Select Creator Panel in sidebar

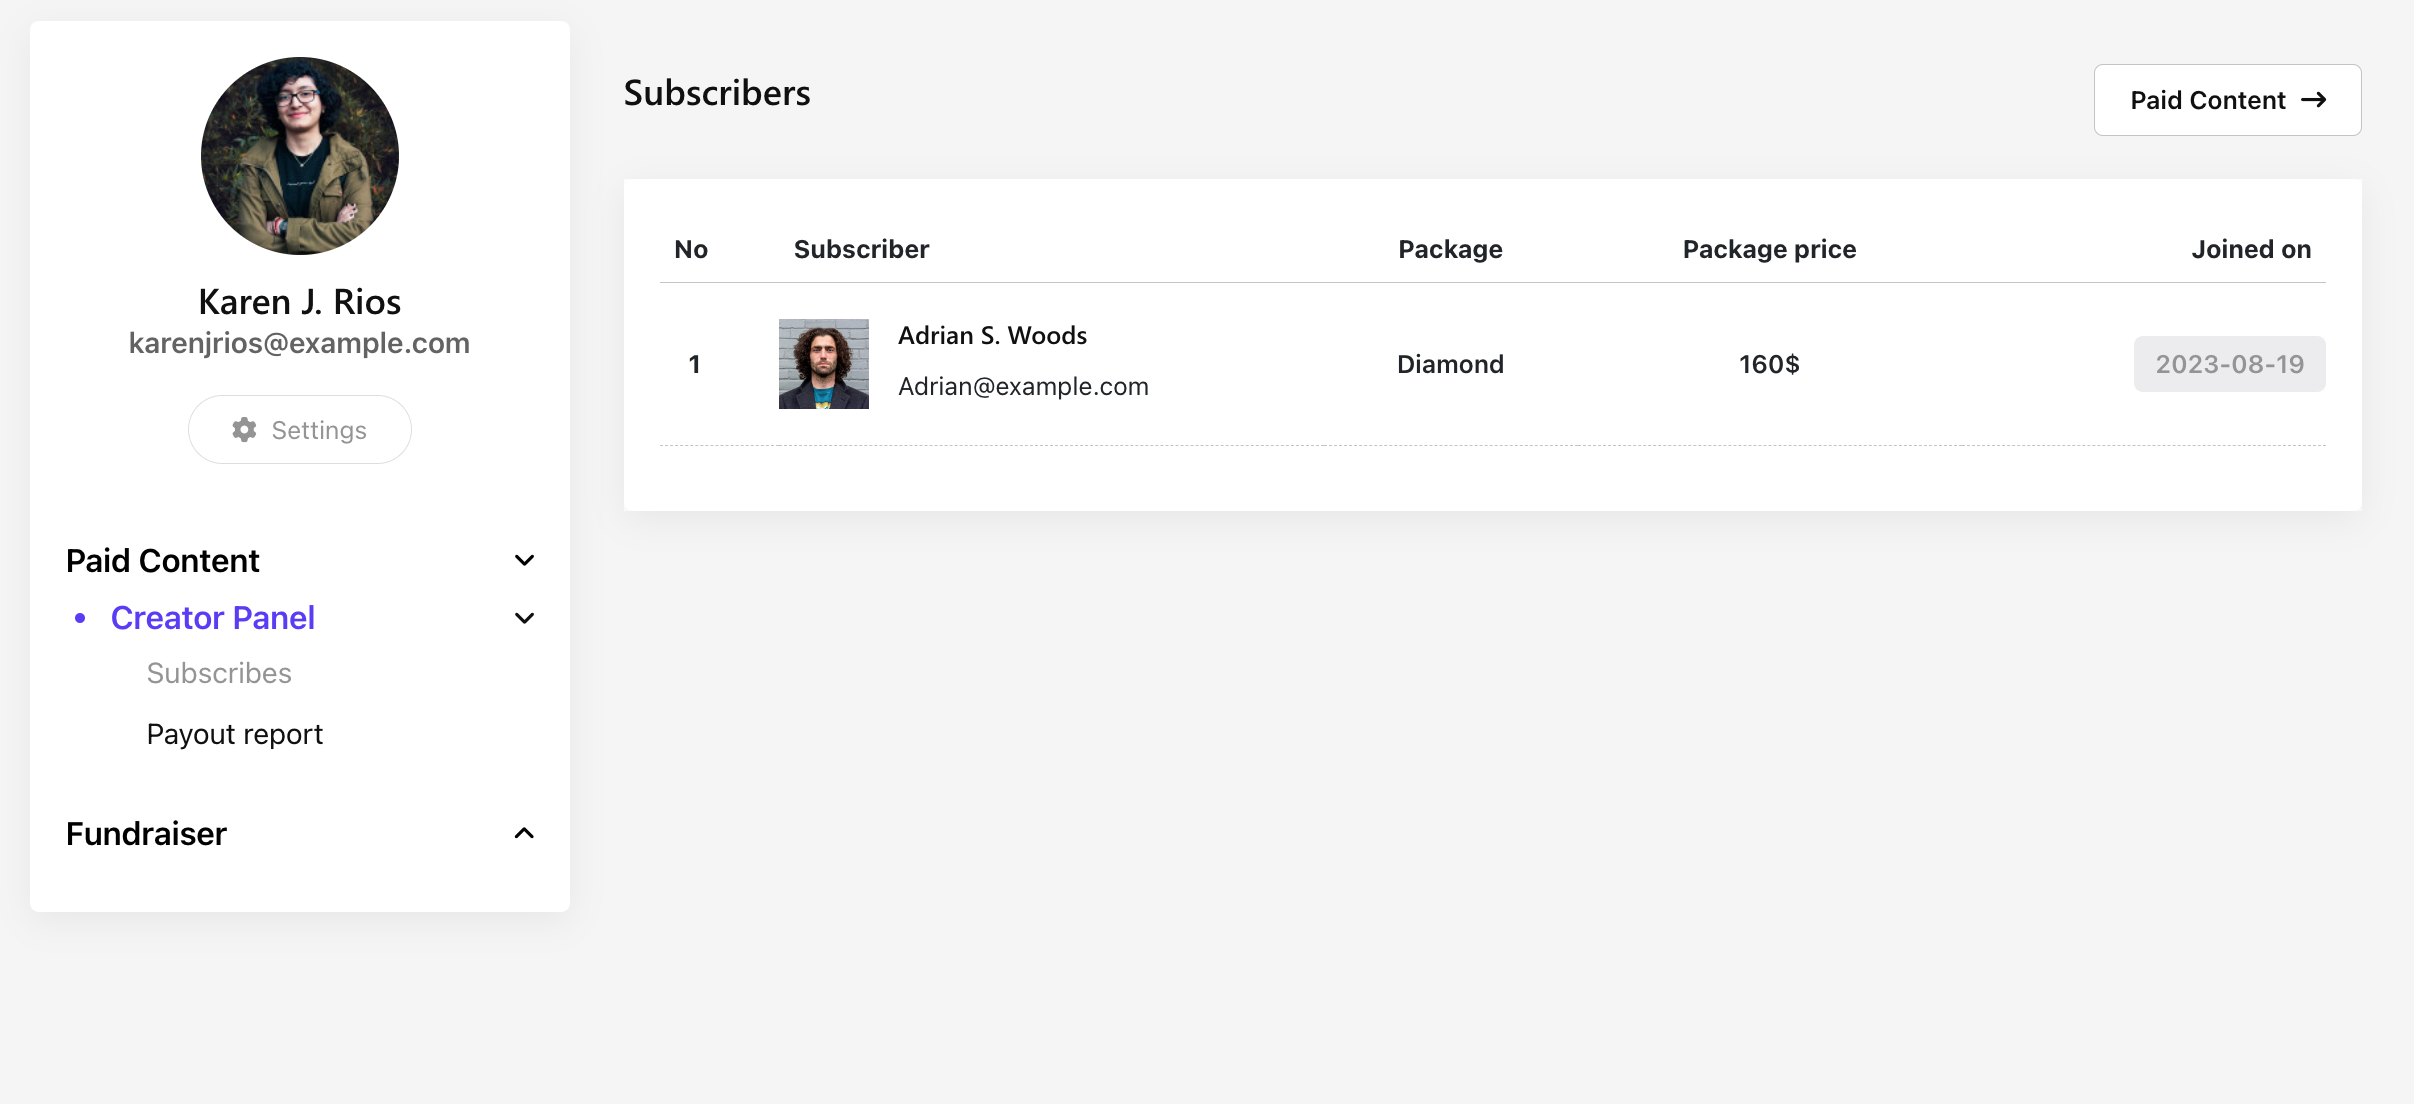pos(213,619)
